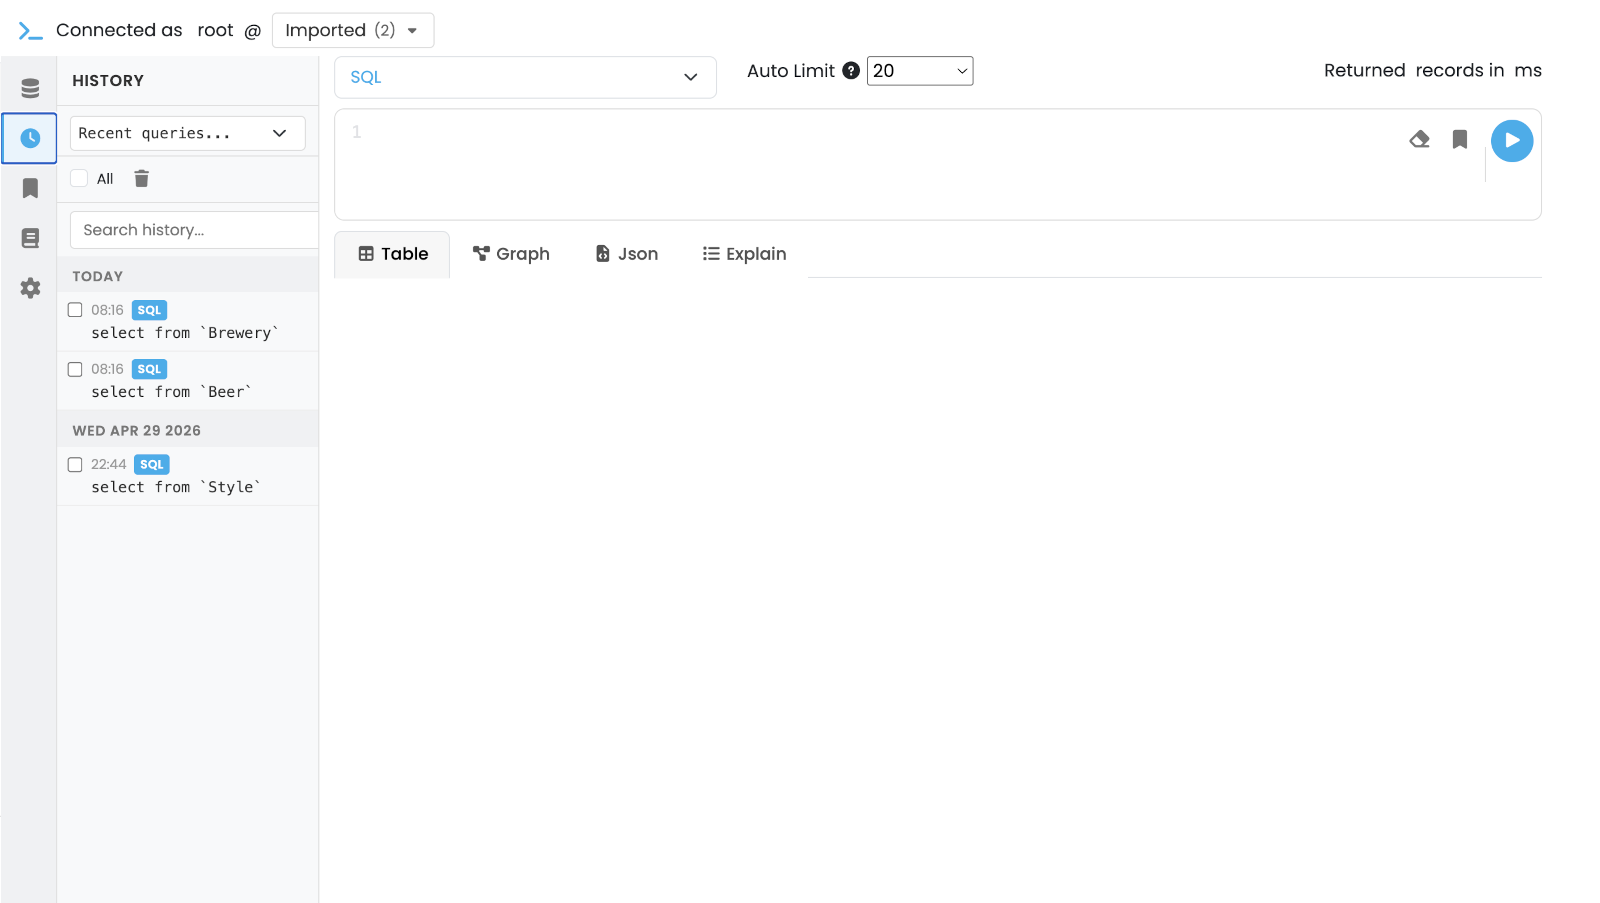Open the database panel icon
The width and height of the screenshot is (1600, 903).
tap(30, 88)
